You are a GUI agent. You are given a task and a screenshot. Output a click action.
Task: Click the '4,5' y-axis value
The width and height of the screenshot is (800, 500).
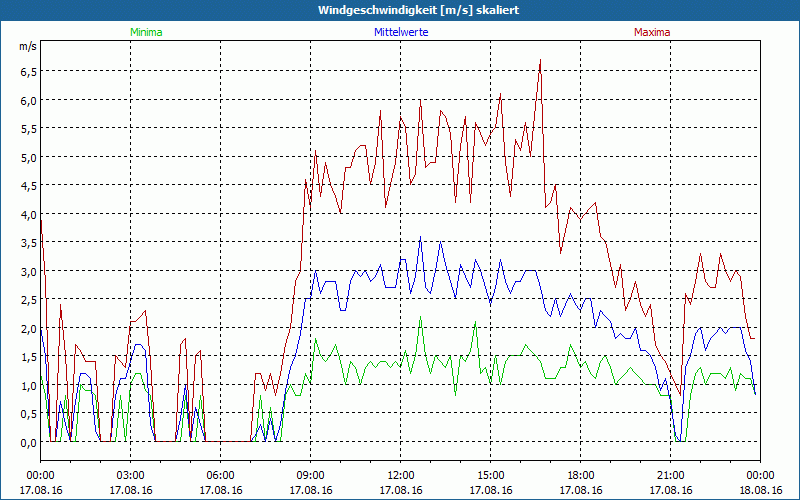(29, 186)
